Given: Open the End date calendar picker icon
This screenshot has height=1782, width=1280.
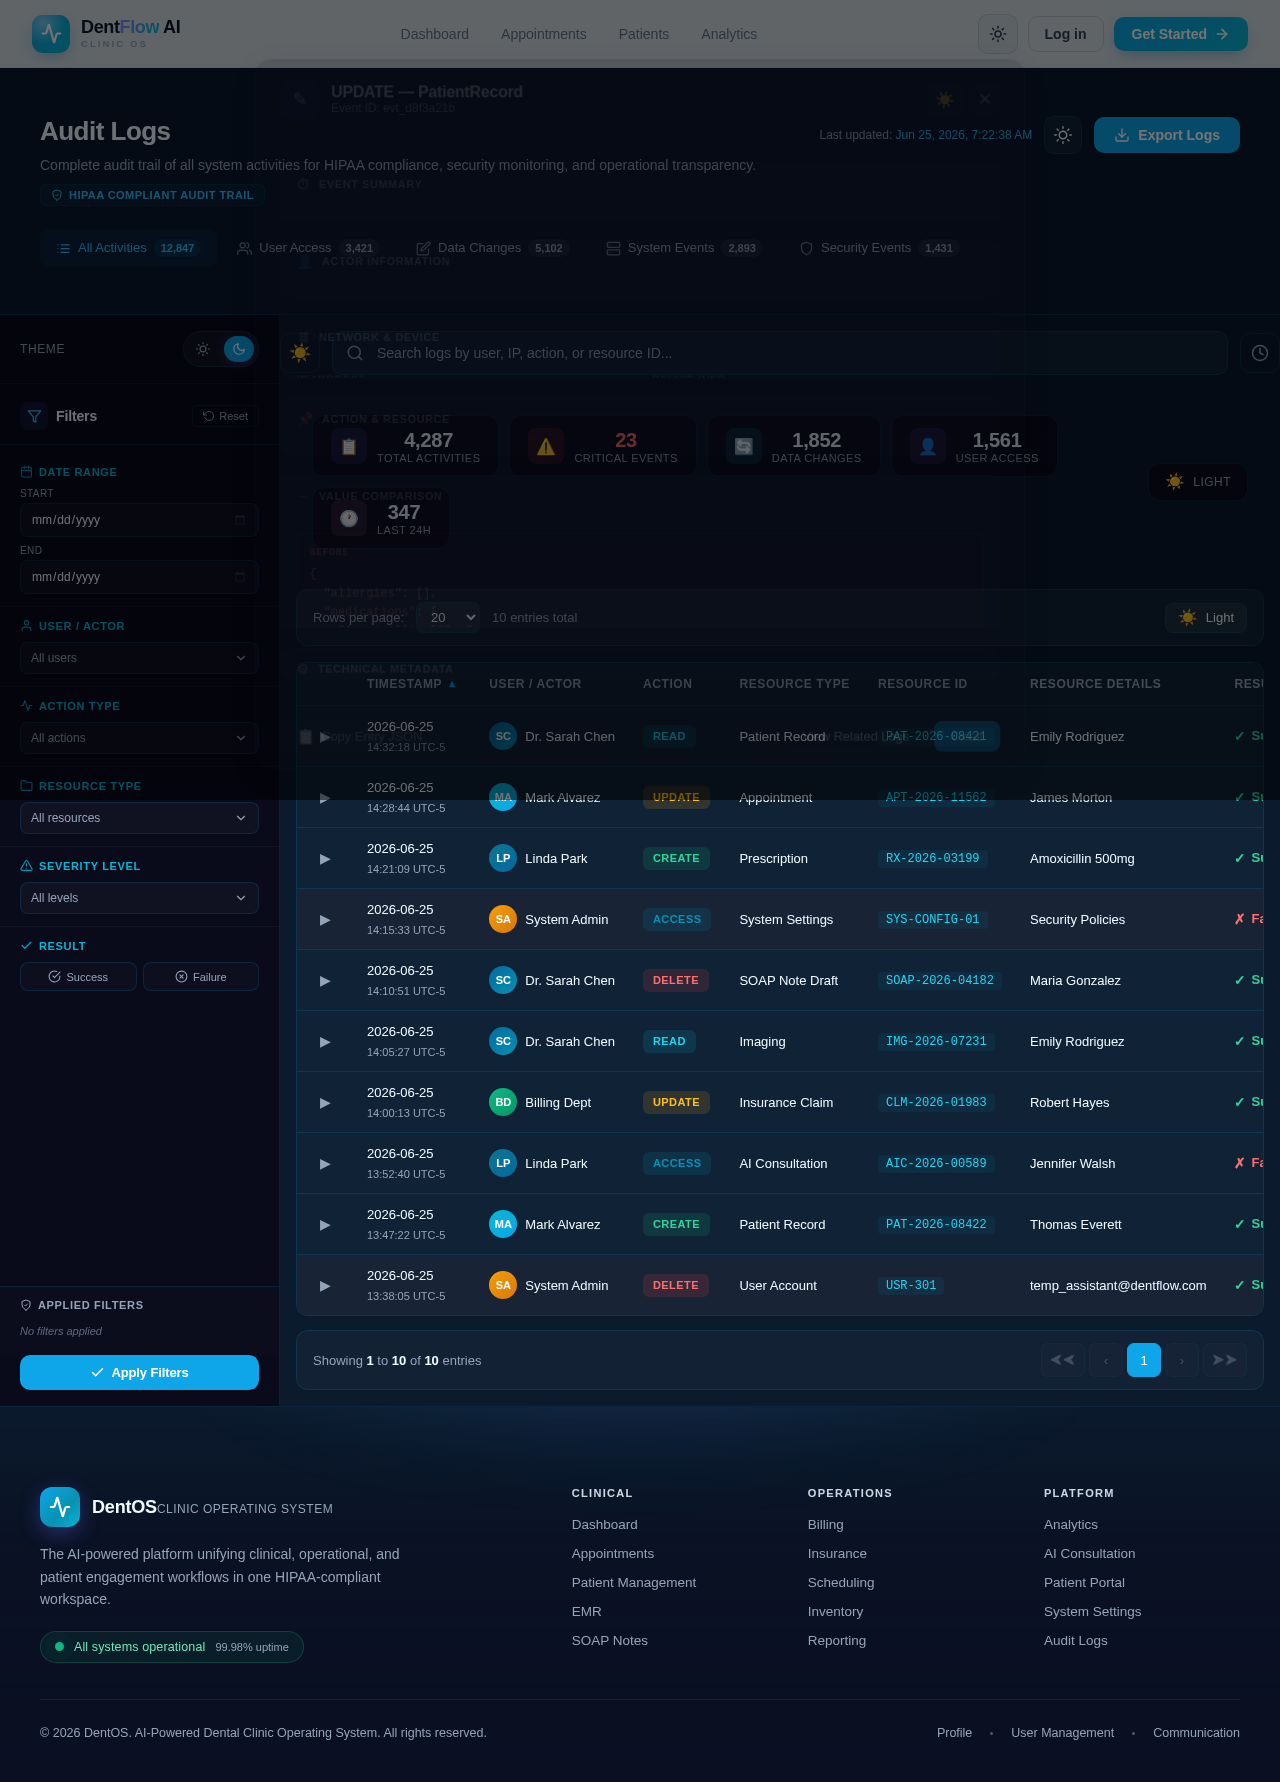Looking at the screenshot, I should (x=240, y=577).
